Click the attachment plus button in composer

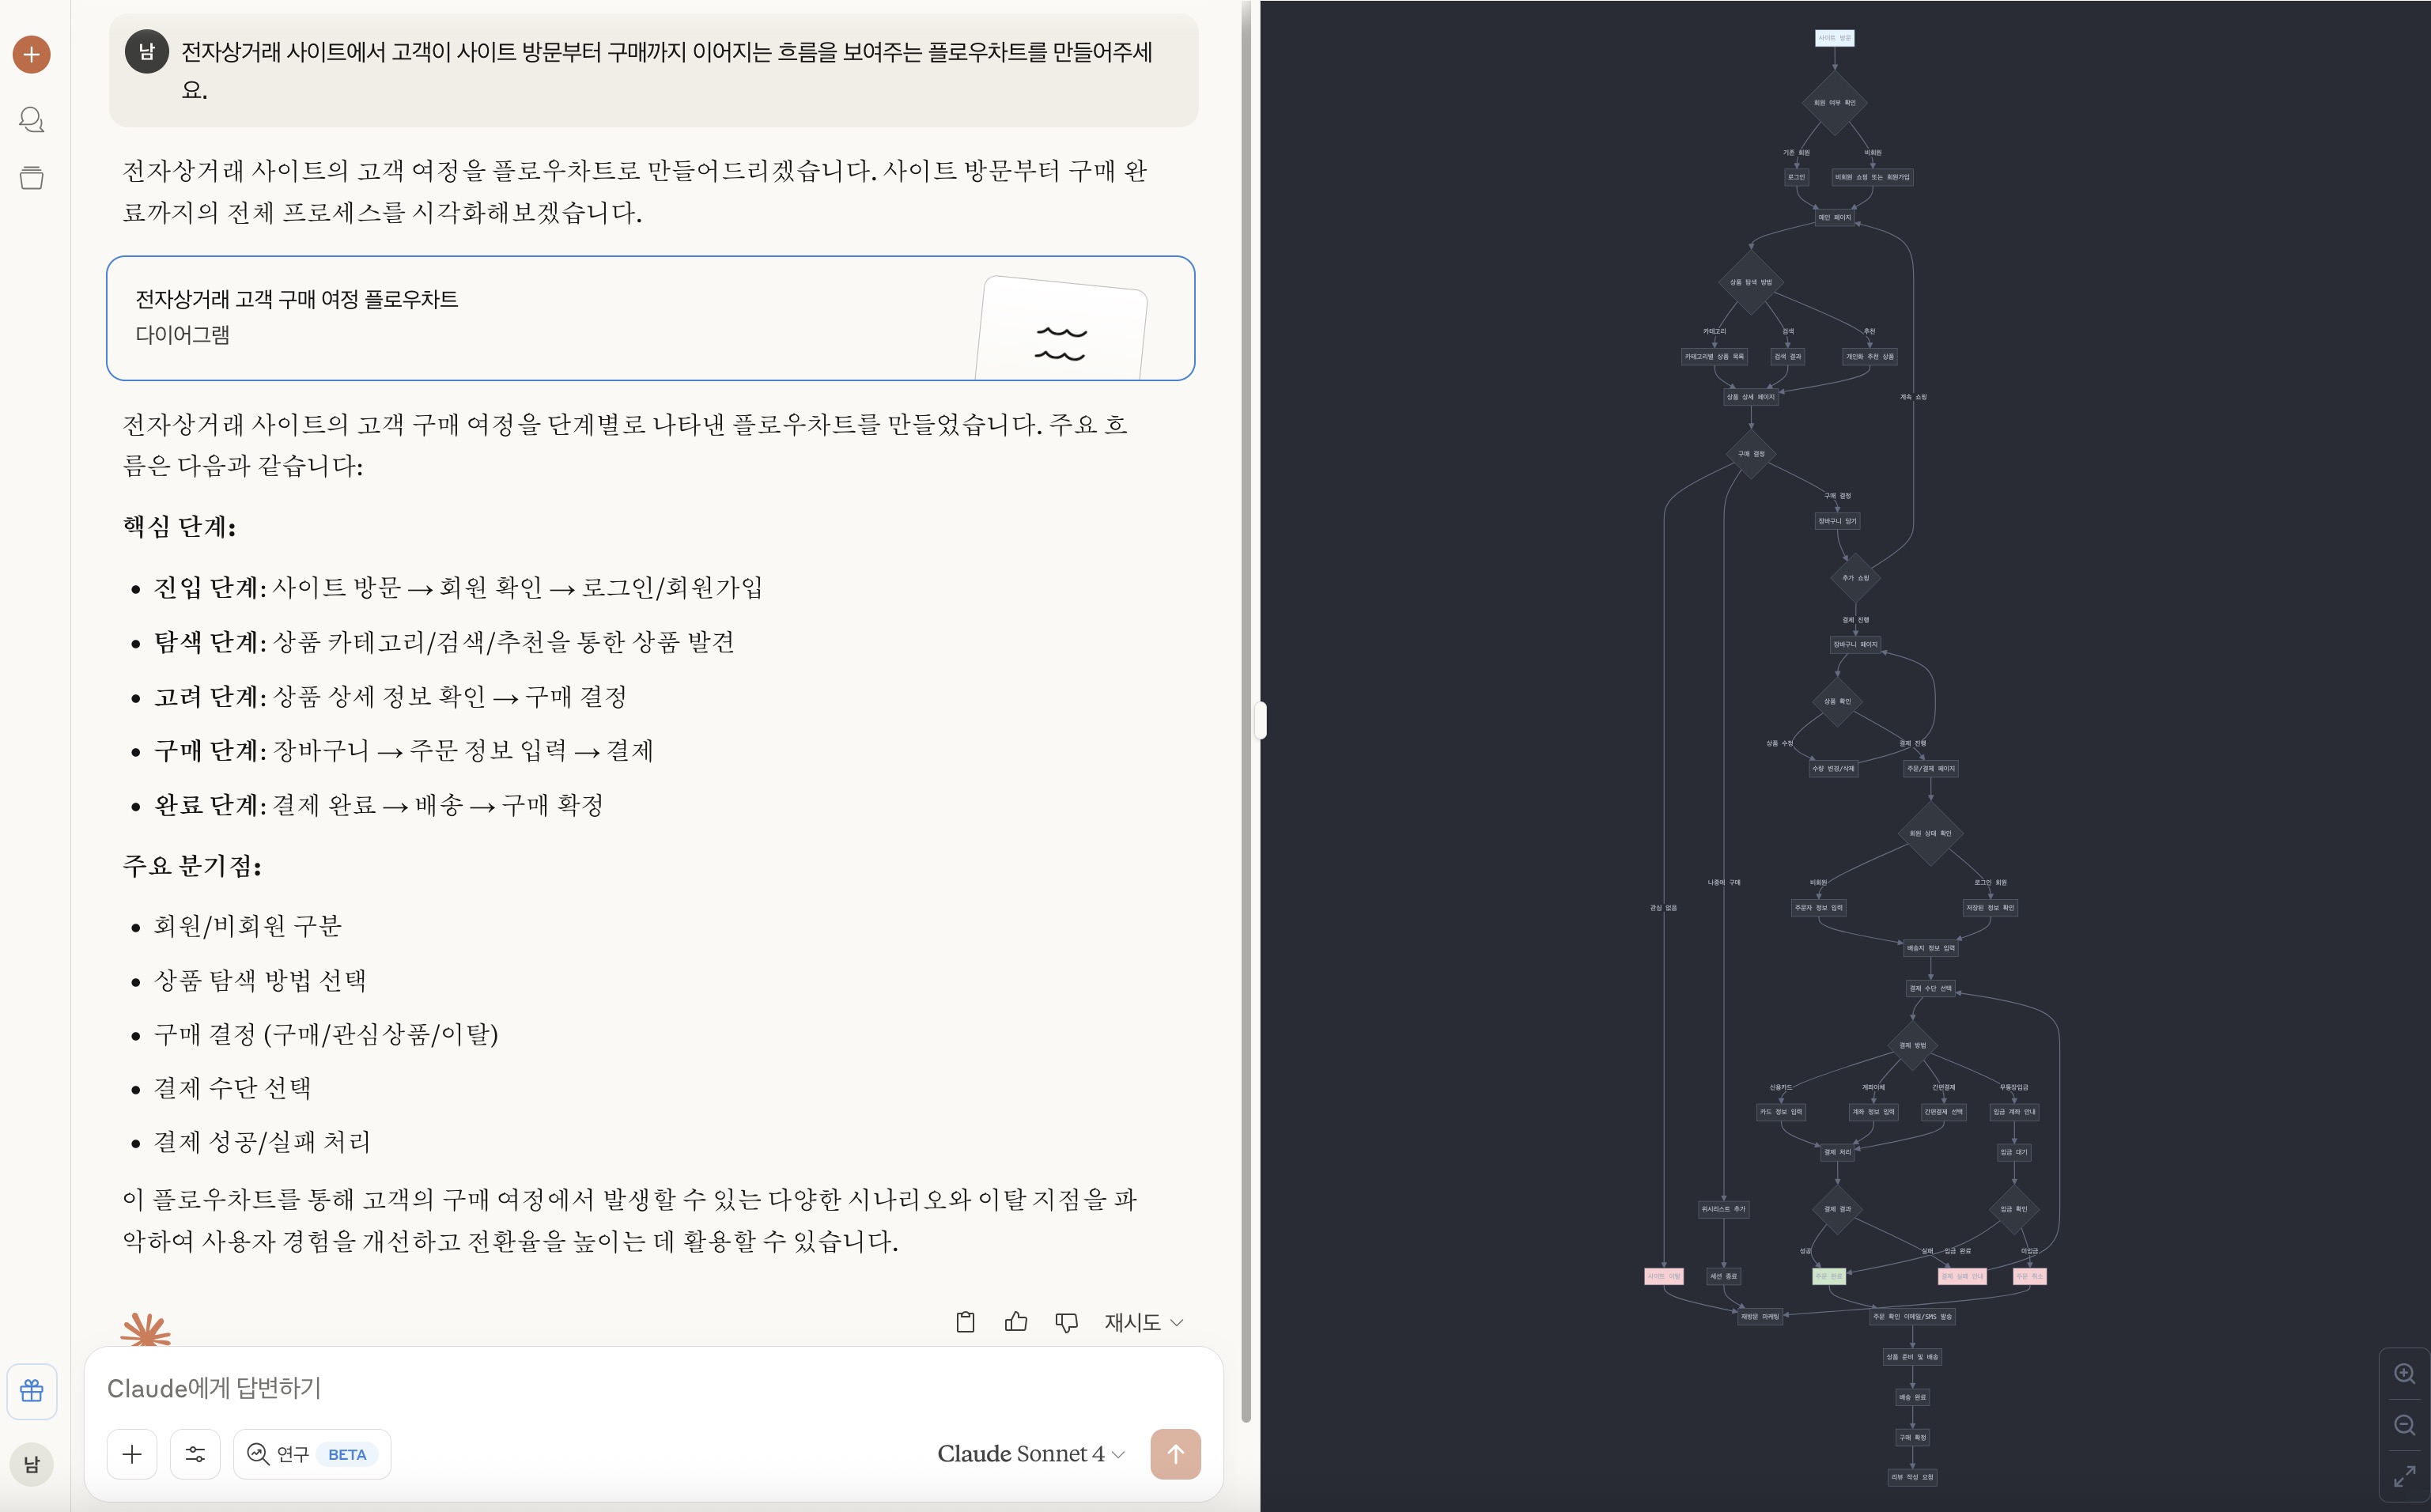coord(132,1454)
